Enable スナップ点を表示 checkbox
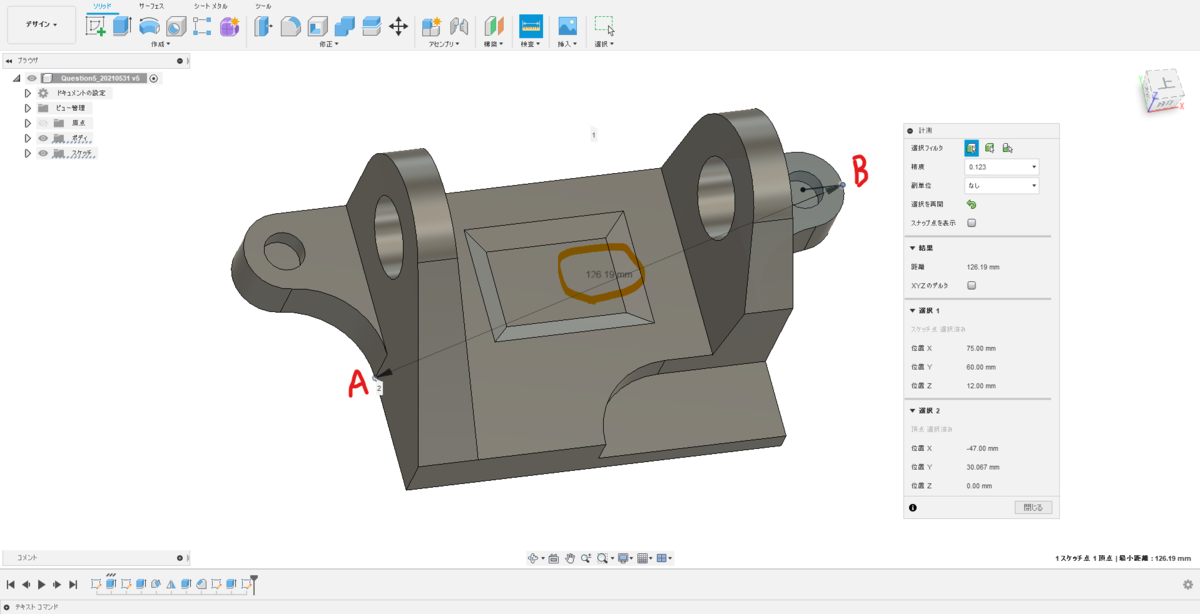Screen dimensions: 1200x614 [971, 223]
